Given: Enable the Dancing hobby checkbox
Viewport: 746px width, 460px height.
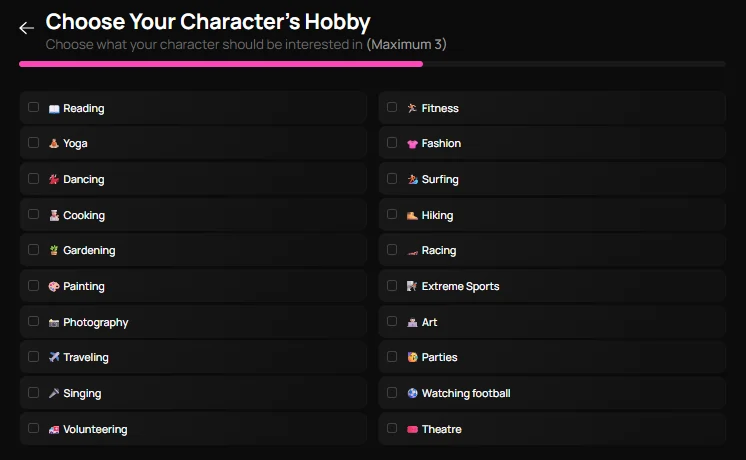Looking at the screenshot, I should click(x=34, y=179).
